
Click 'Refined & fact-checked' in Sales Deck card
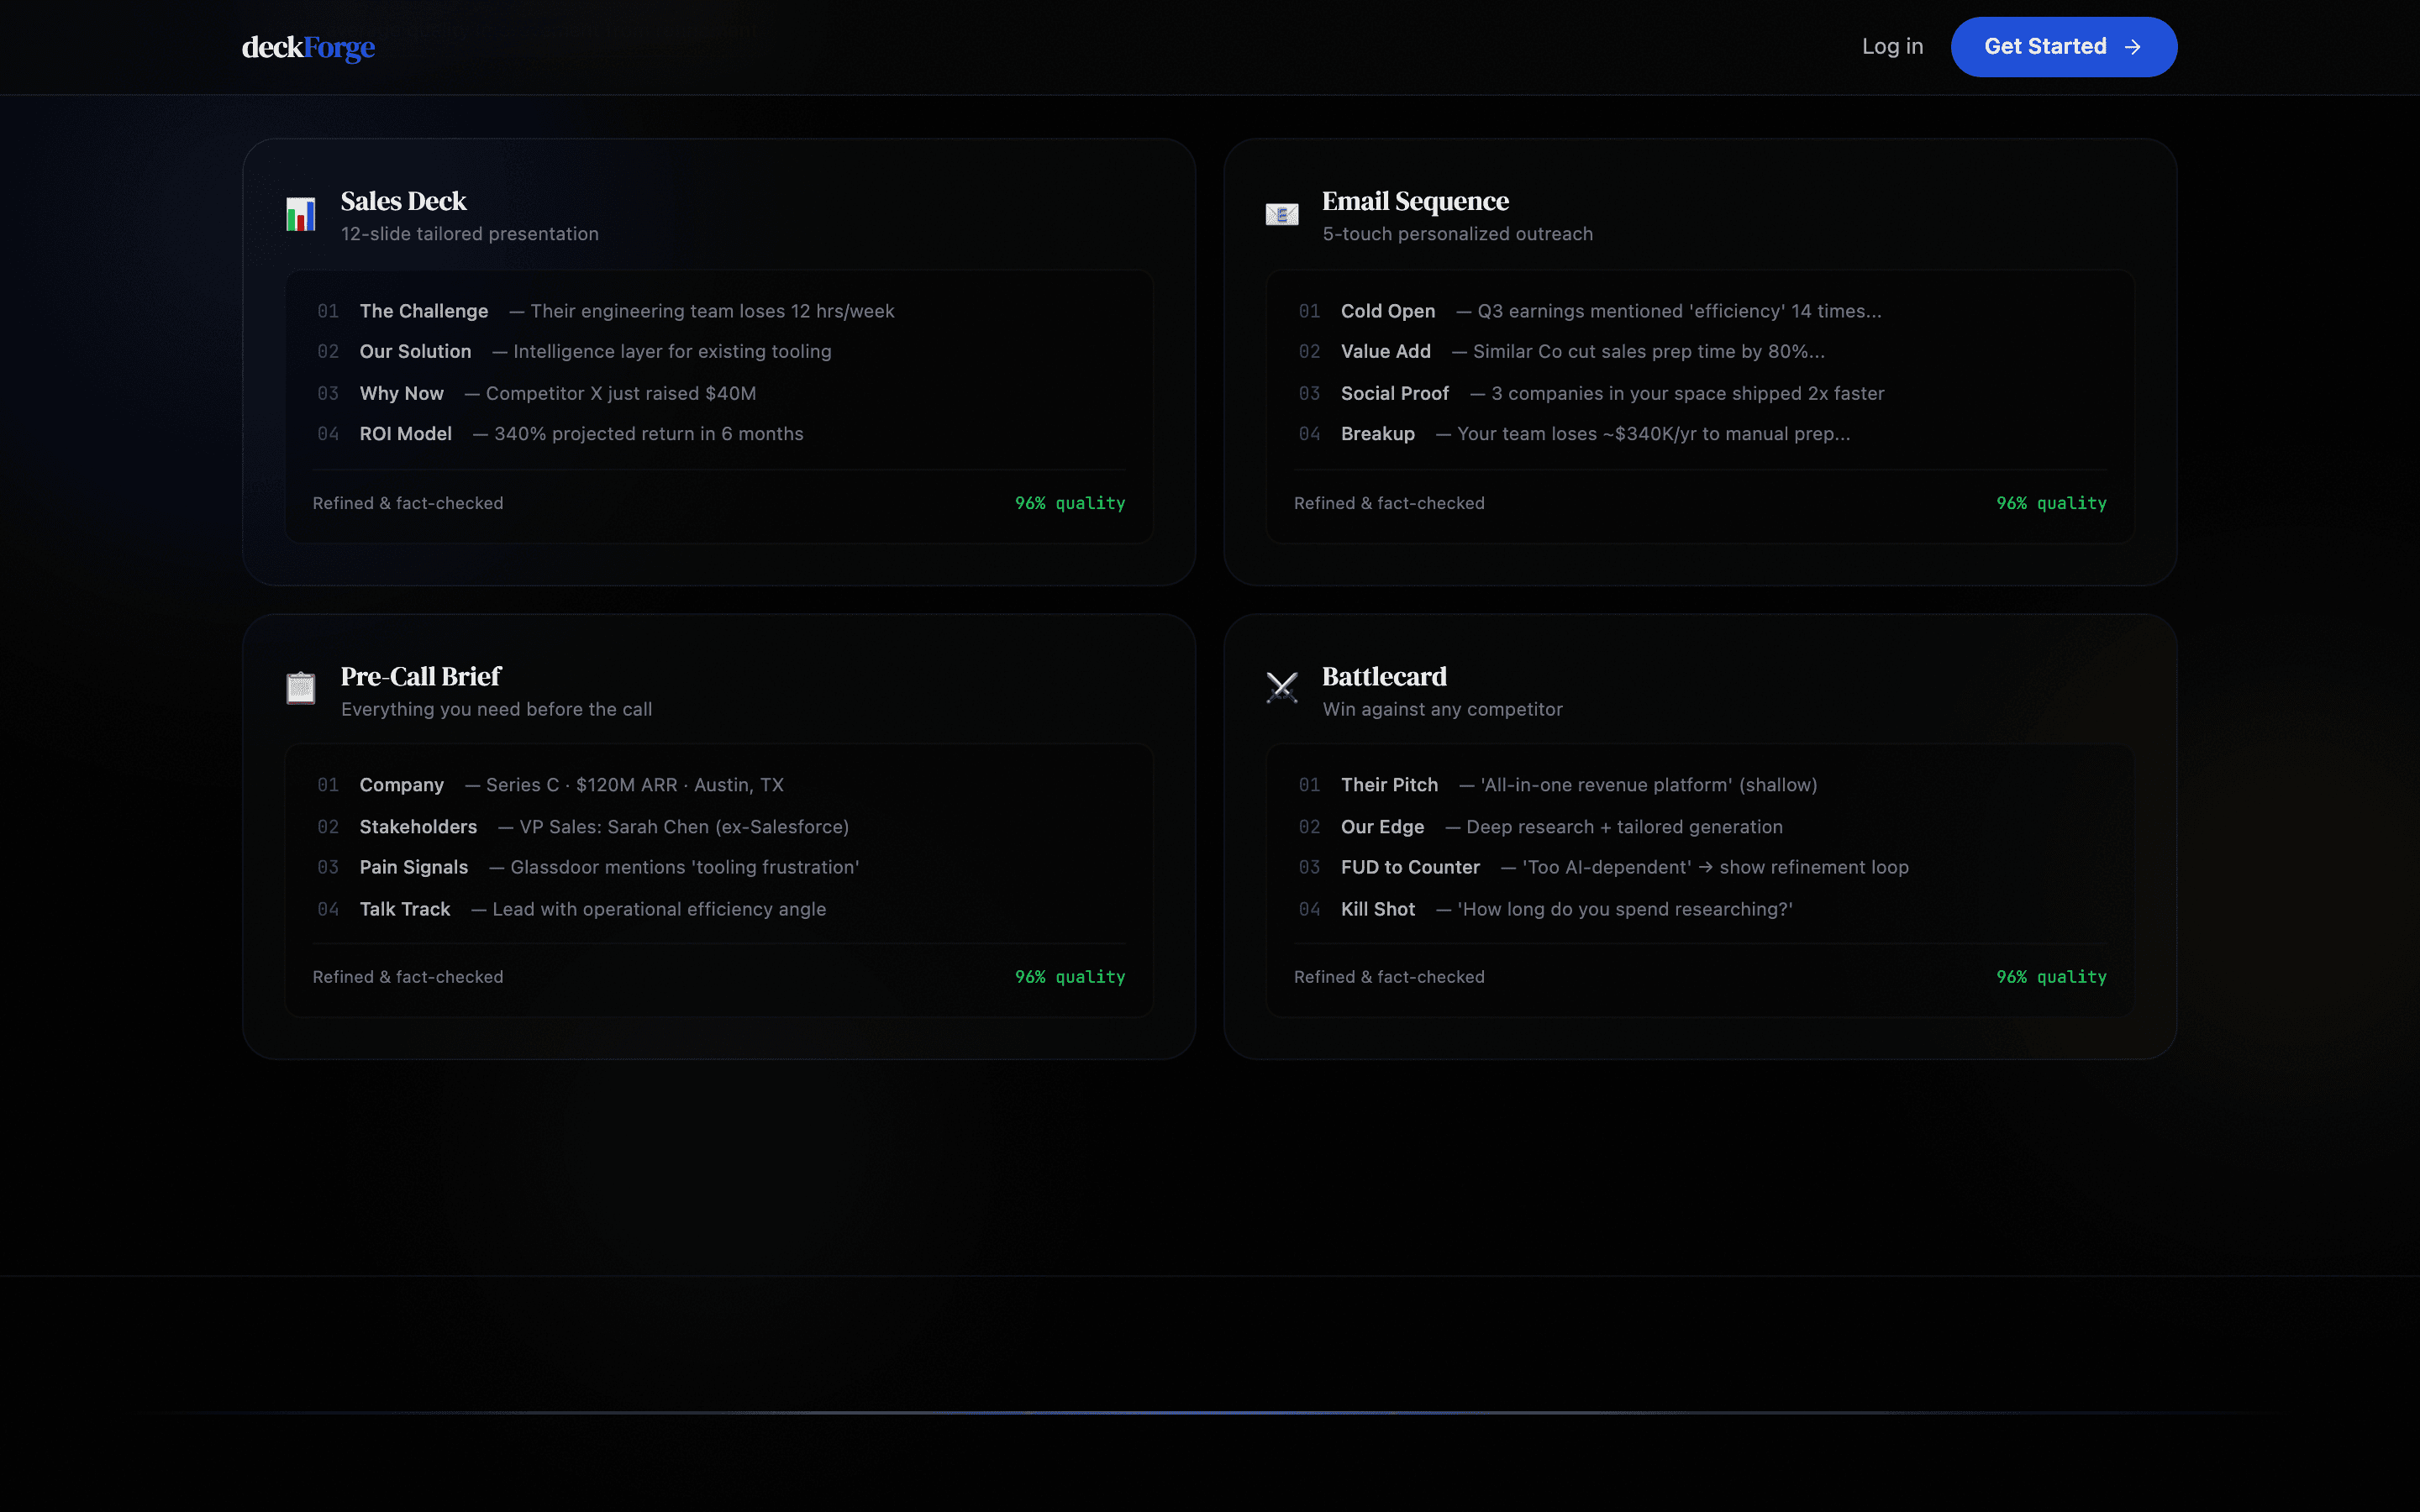click(408, 503)
